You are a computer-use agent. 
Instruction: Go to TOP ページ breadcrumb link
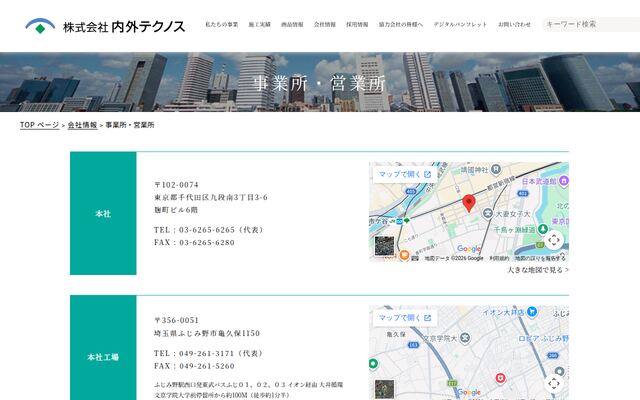[x=40, y=125]
